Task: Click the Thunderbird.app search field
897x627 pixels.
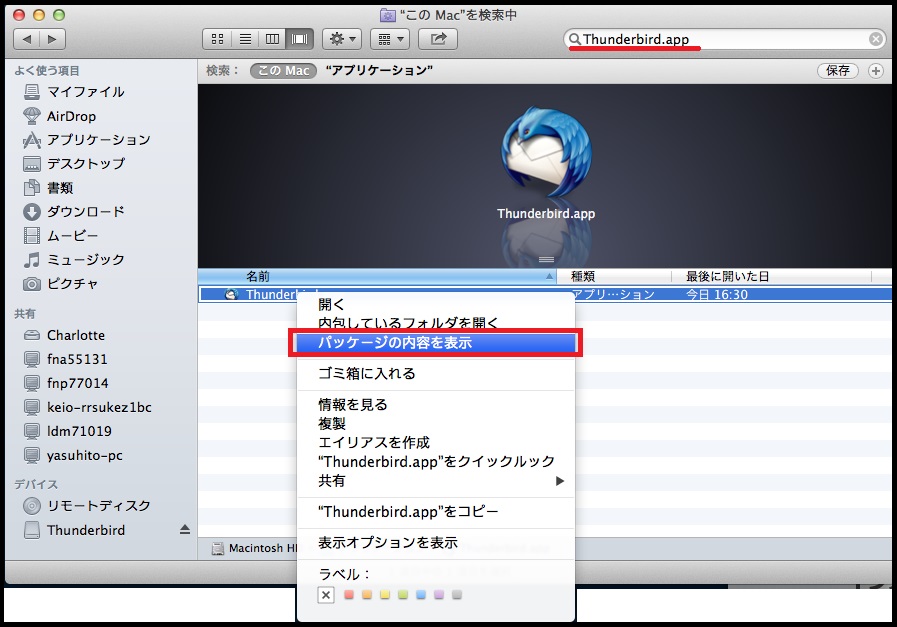Action: 720,39
